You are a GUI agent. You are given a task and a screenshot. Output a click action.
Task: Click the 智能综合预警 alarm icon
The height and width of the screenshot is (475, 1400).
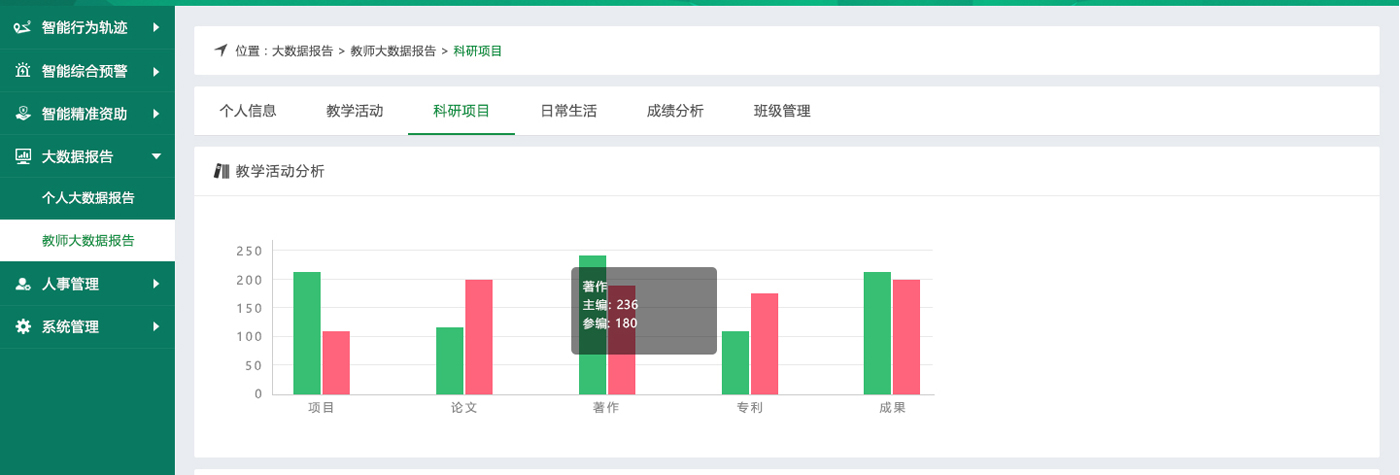pyautogui.click(x=22, y=71)
